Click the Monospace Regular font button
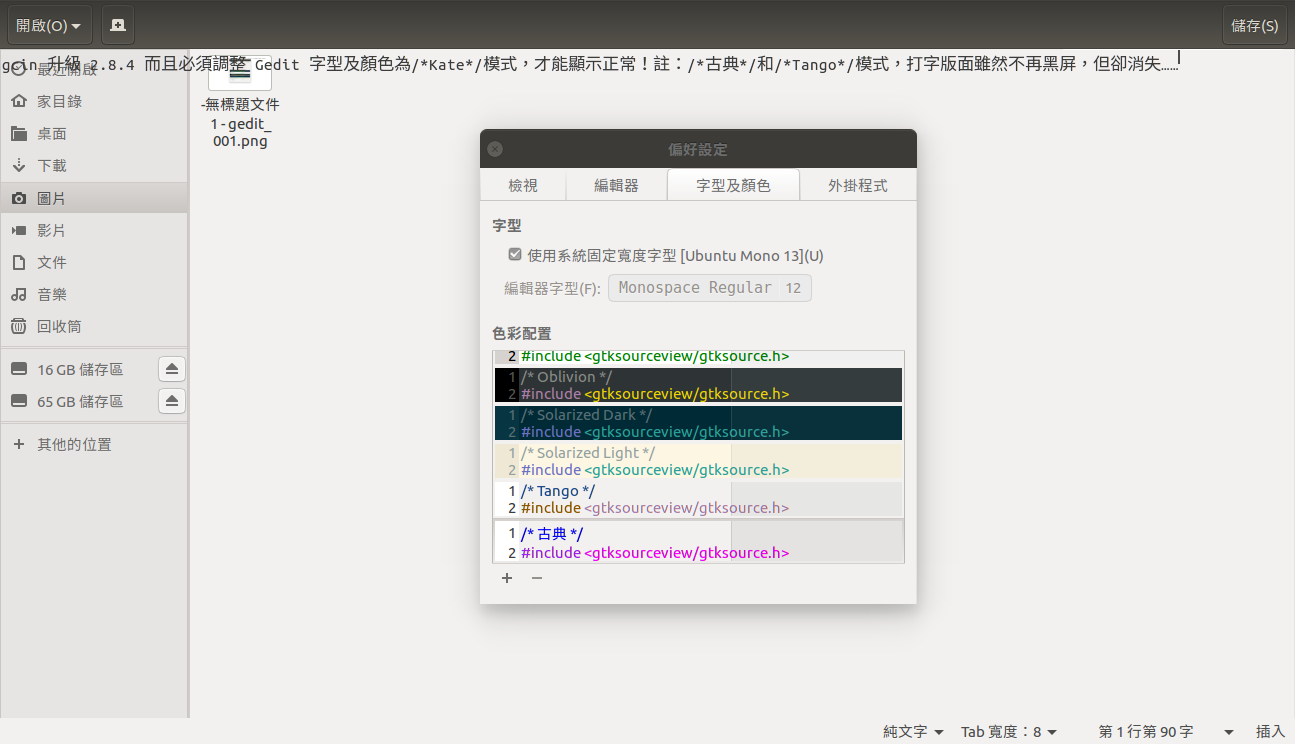Viewport: 1295px width, 744px height. (x=710, y=288)
